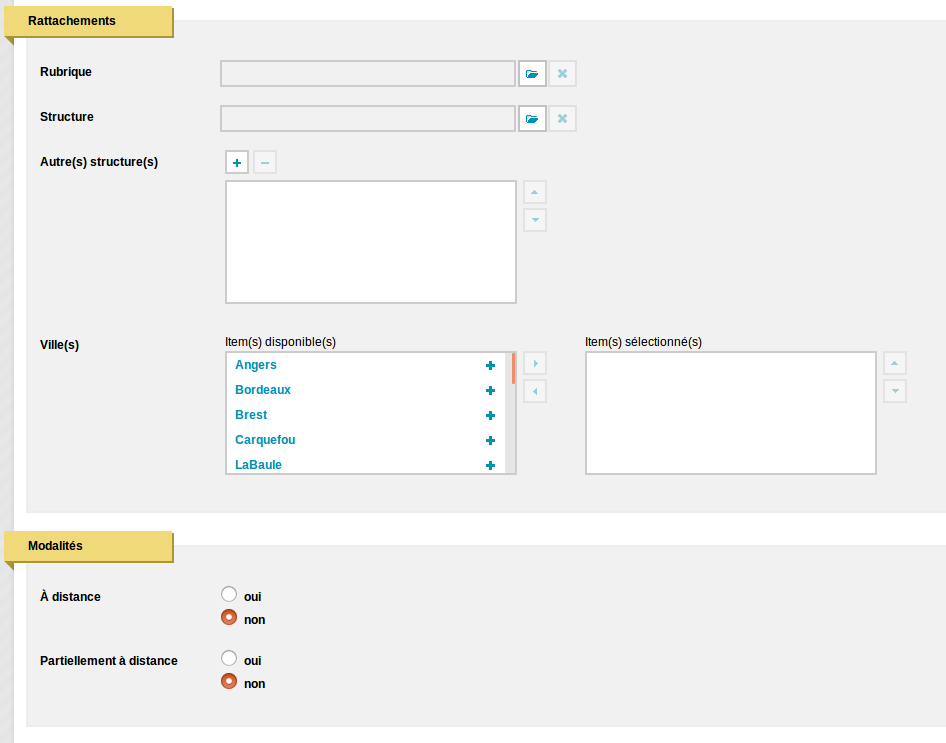
Task: Open the folder browser for Rubrique
Action: (x=532, y=74)
